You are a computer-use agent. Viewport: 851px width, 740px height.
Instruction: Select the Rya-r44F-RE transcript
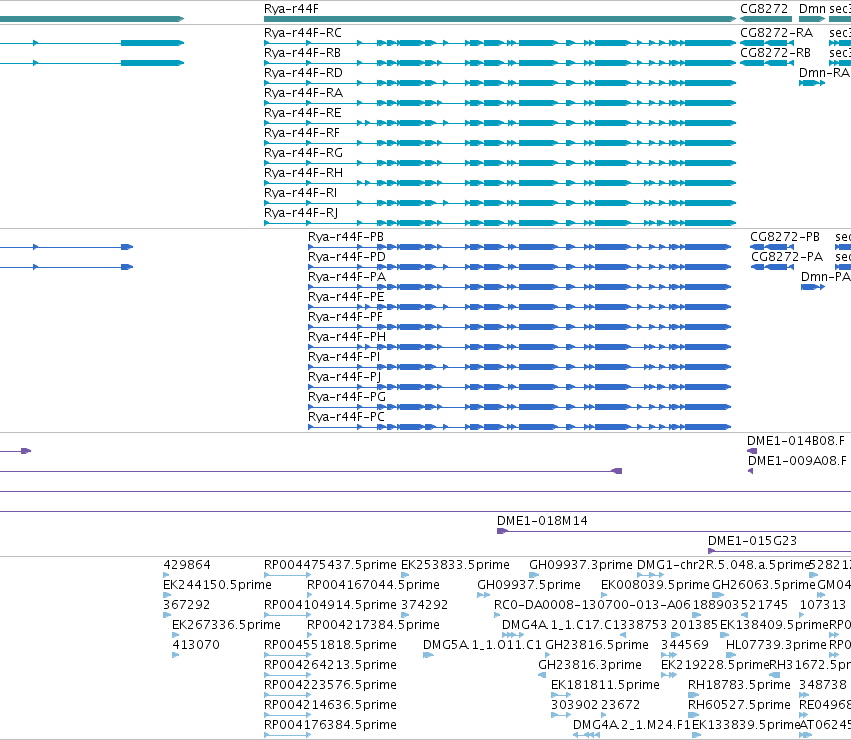[x=302, y=113]
